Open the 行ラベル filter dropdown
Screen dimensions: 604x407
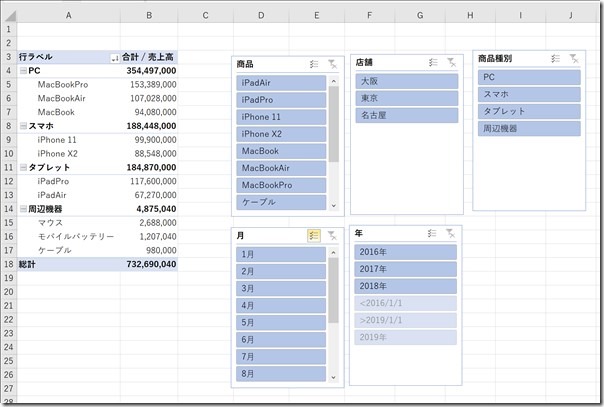click(x=112, y=58)
